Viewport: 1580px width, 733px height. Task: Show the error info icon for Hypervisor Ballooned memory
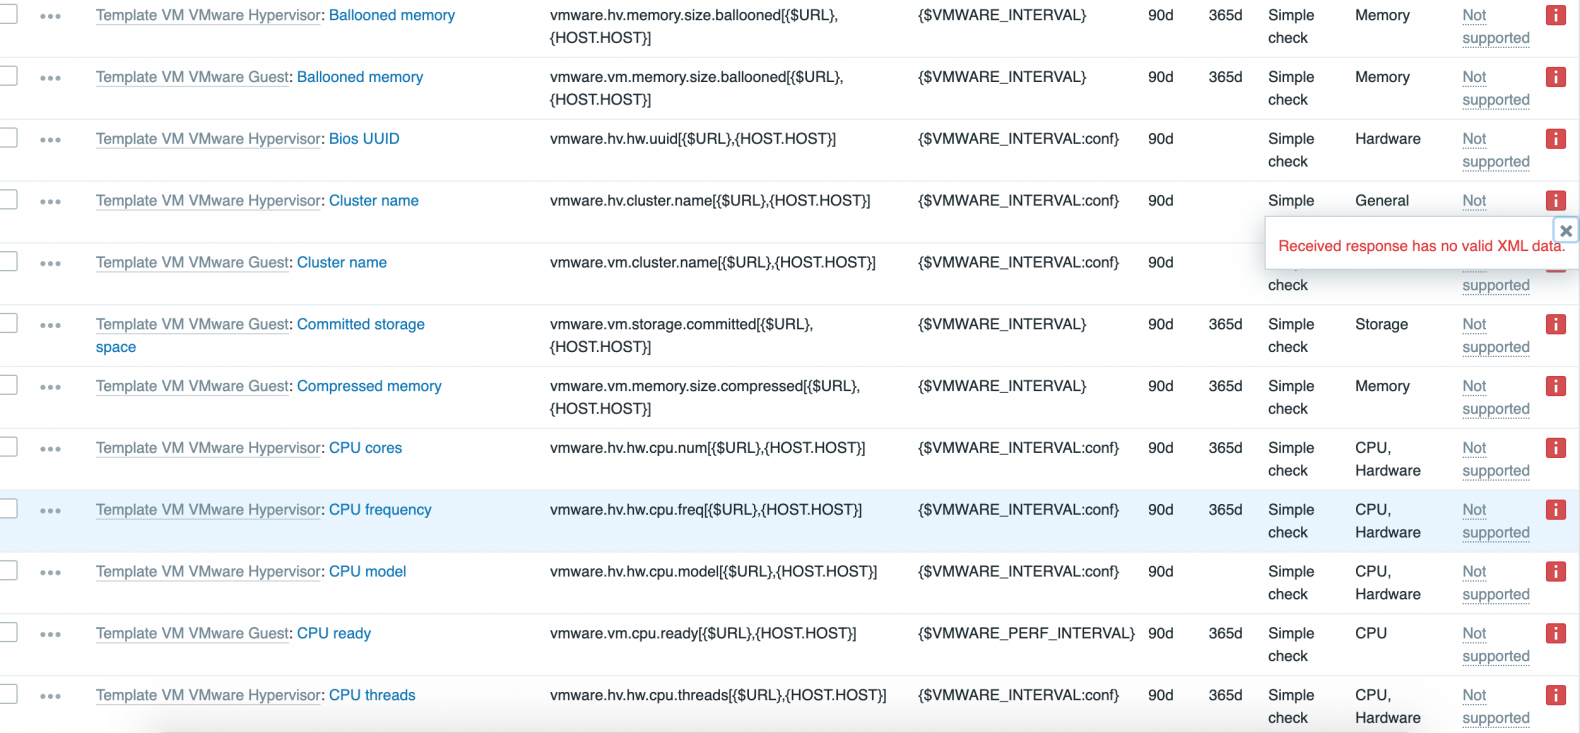(1556, 15)
